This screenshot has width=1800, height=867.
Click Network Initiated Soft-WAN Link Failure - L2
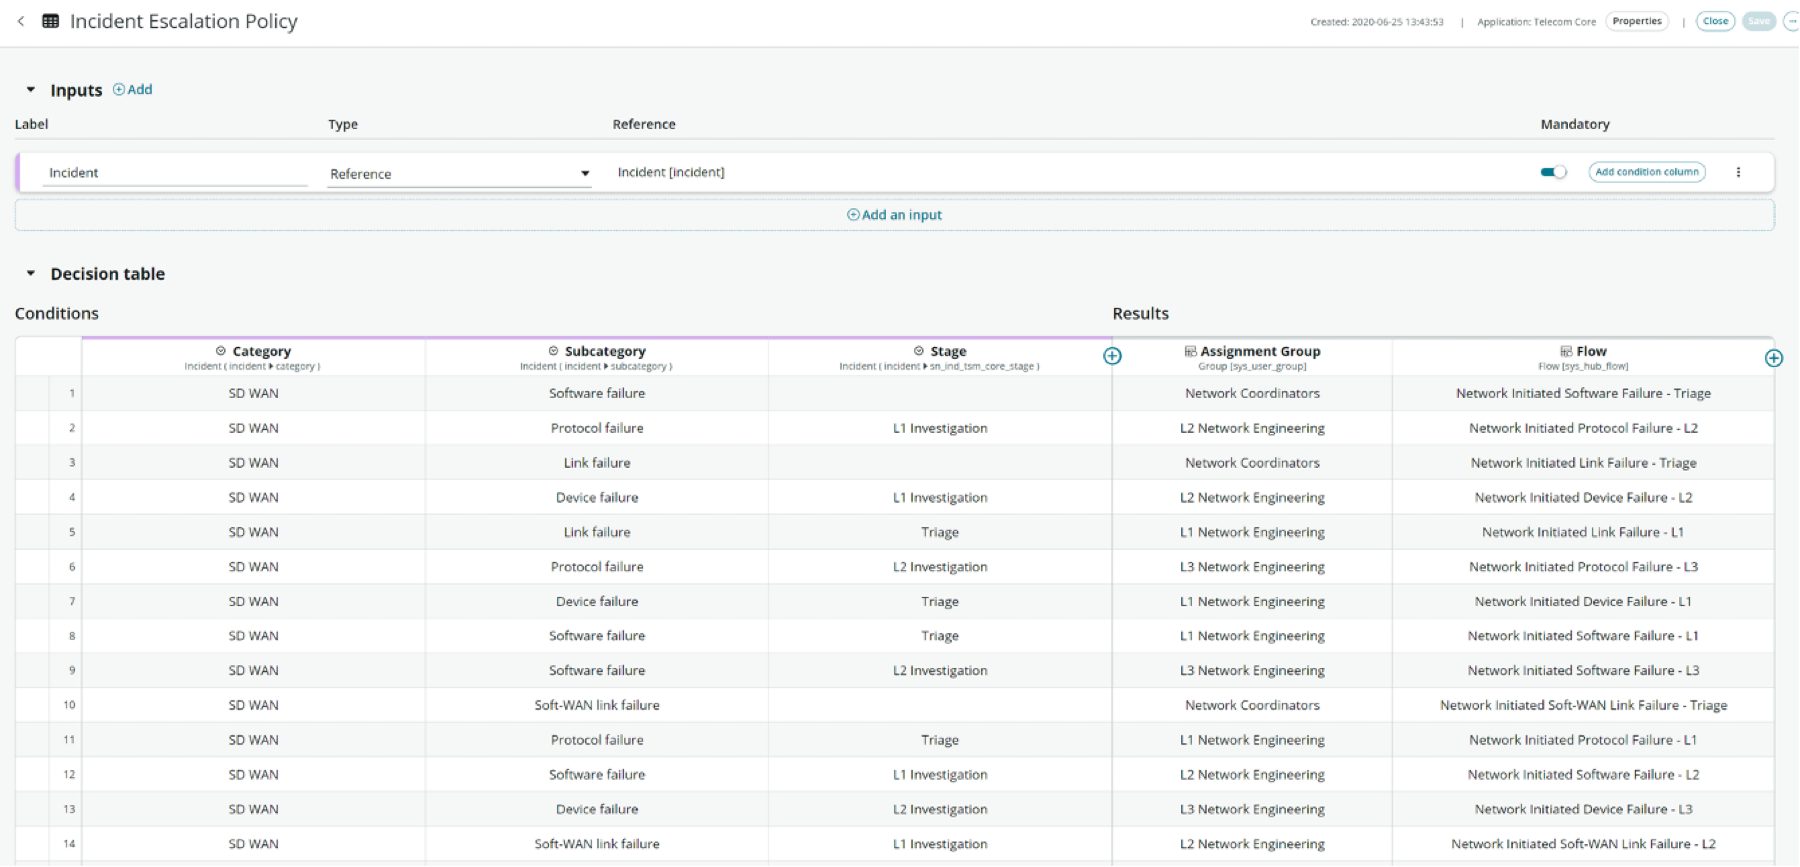click(x=1583, y=844)
